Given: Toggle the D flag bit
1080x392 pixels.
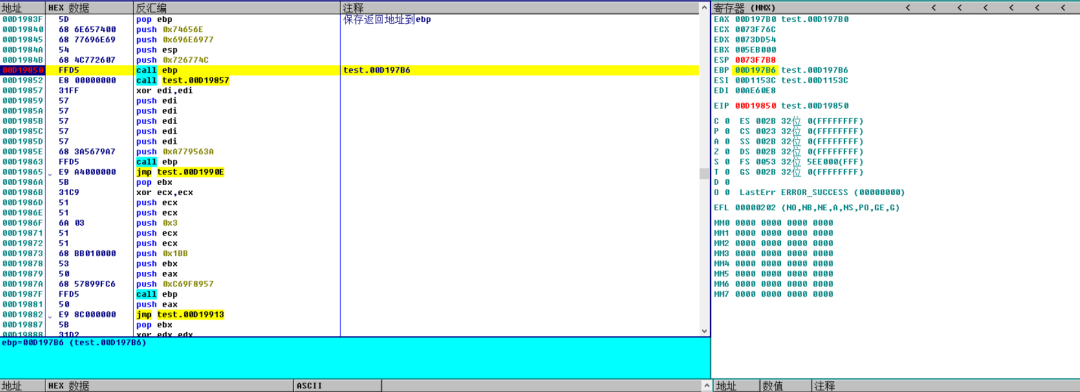Looking at the screenshot, I should 727,182.
